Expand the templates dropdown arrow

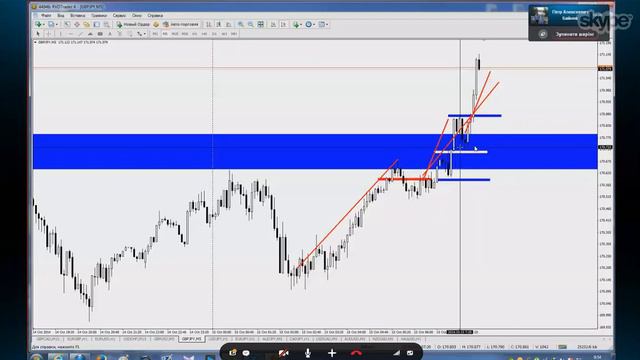click(327, 24)
